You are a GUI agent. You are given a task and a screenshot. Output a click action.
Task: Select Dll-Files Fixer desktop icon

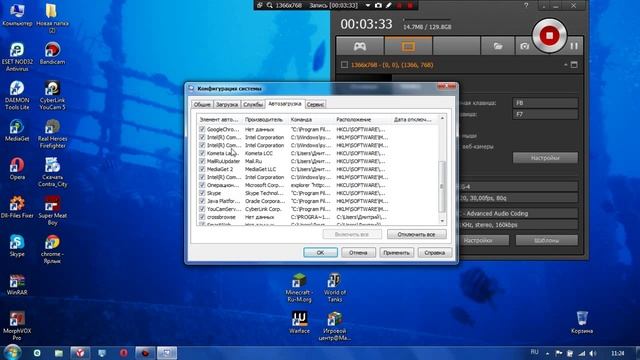[17, 207]
